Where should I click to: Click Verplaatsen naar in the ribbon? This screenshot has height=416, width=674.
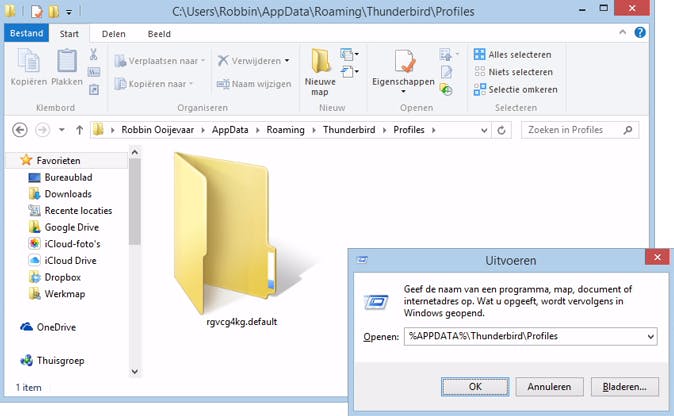click(159, 61)
